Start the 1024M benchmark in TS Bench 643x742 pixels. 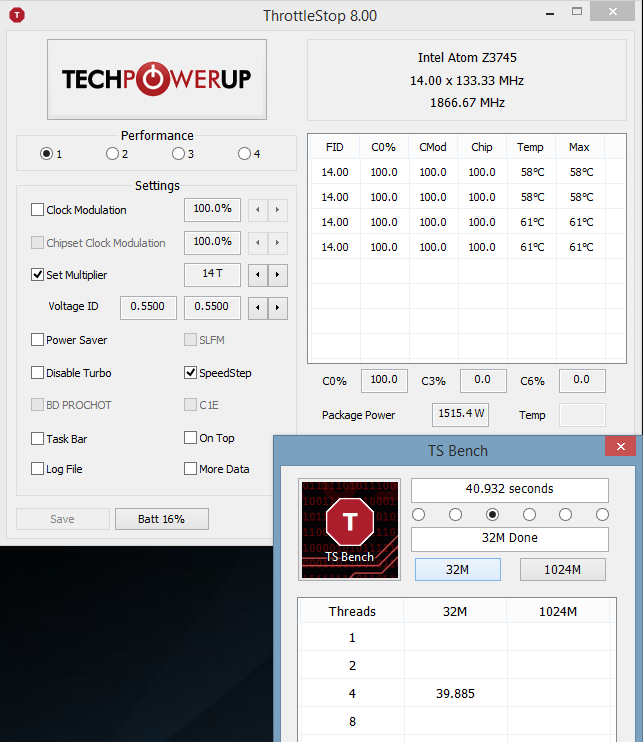(x=563, y=569)
